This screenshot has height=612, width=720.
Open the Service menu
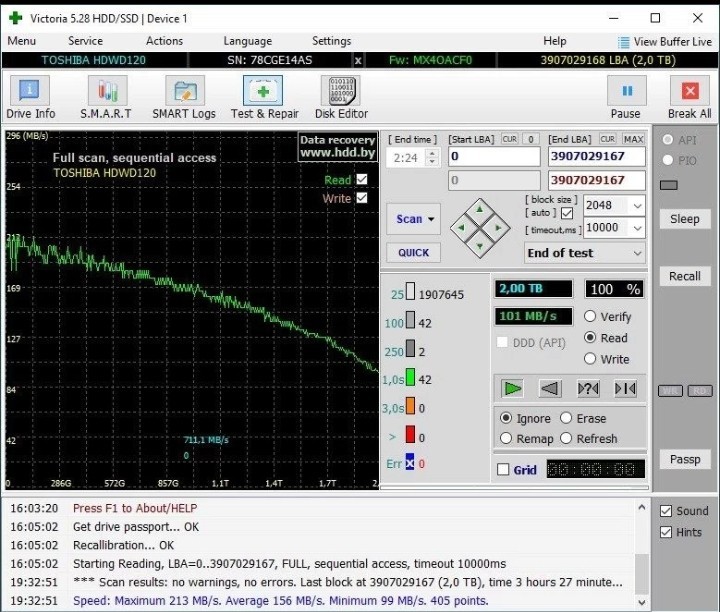coord(85,41)
